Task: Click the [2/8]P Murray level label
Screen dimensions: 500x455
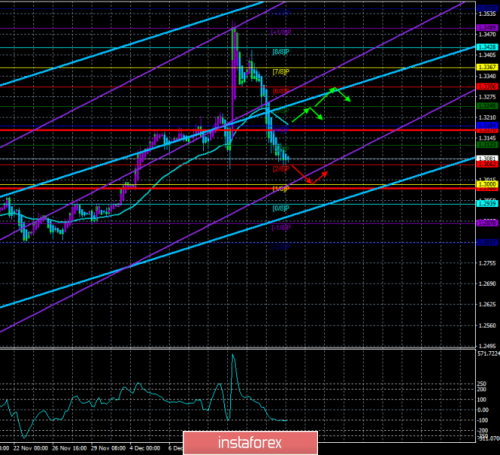Action: [x=281, y=169]
